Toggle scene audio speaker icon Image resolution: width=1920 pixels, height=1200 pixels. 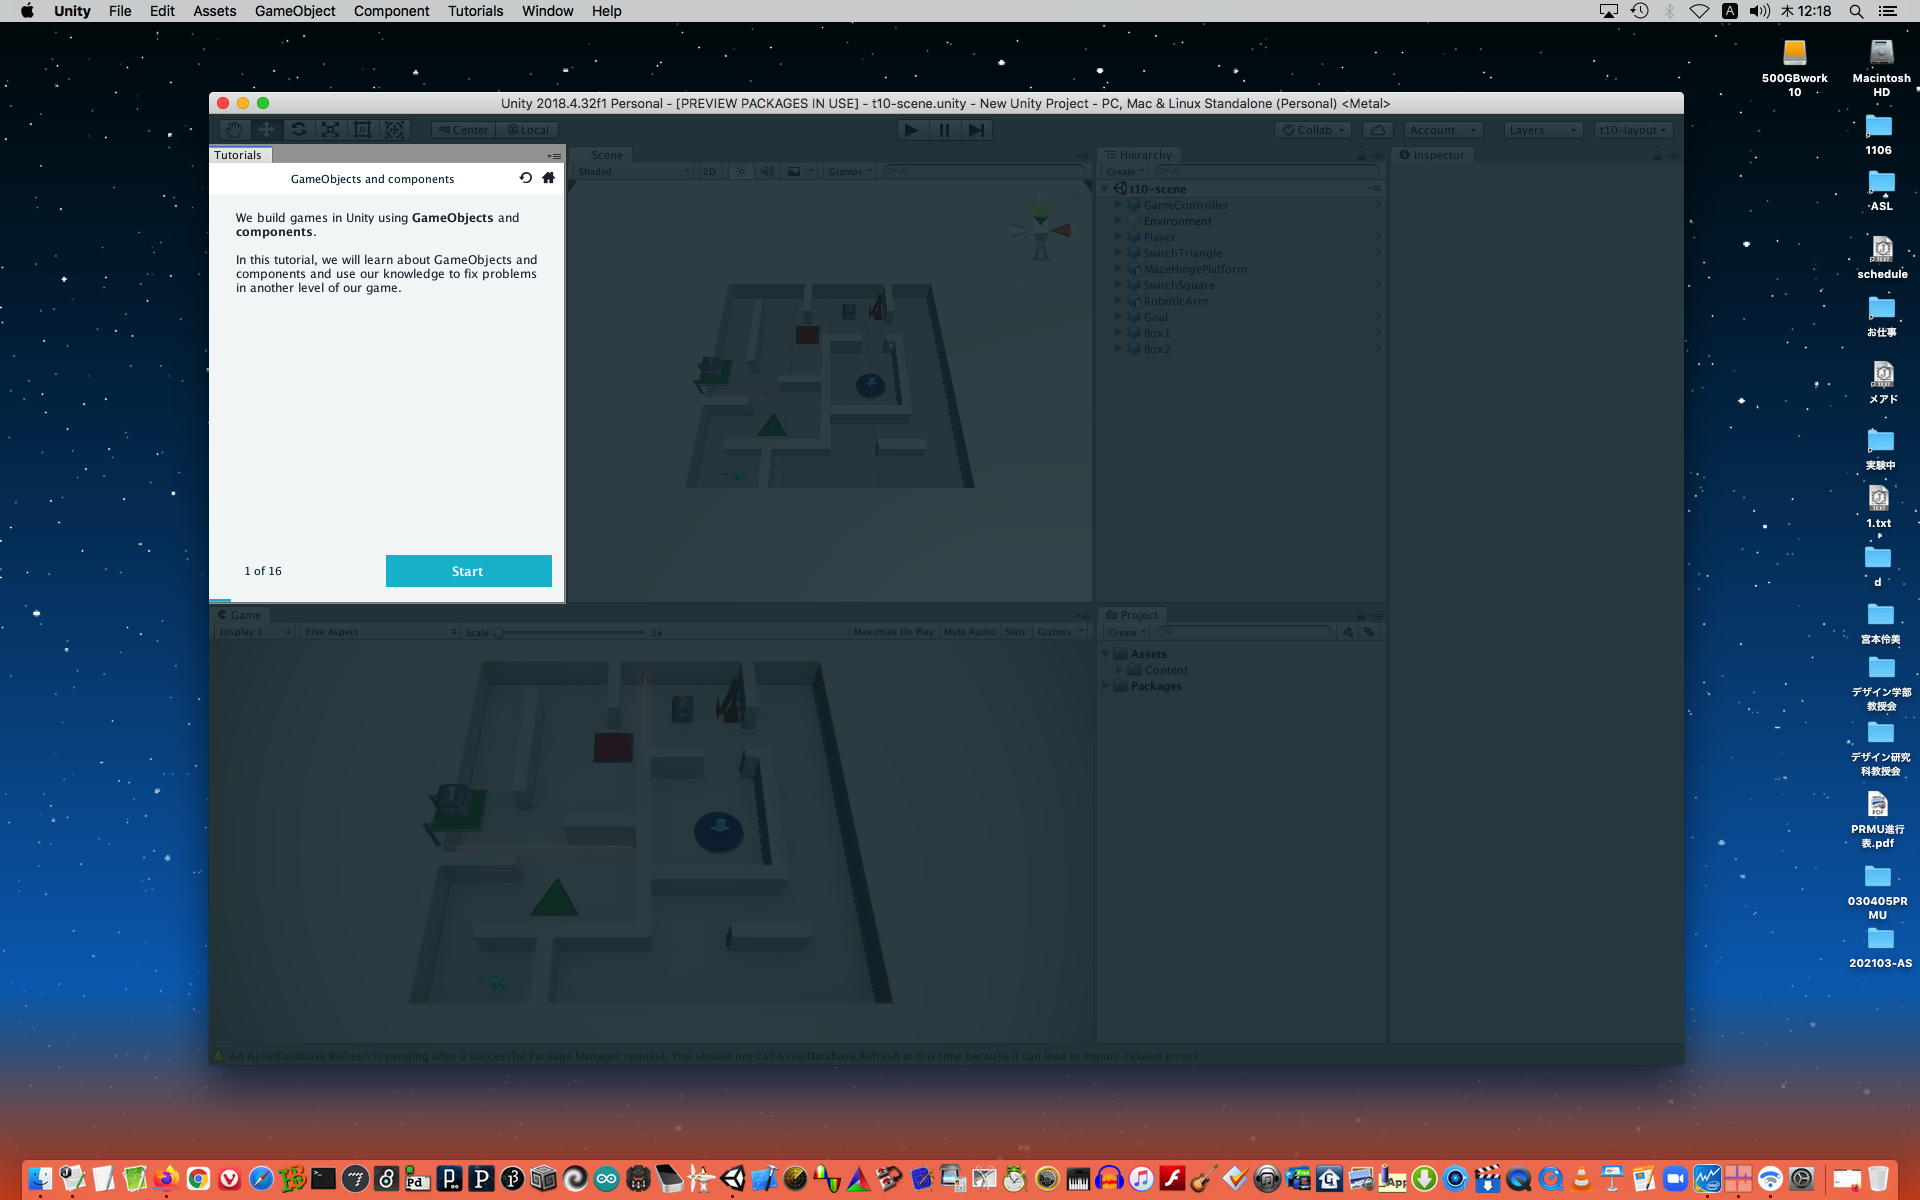point(767,172)
